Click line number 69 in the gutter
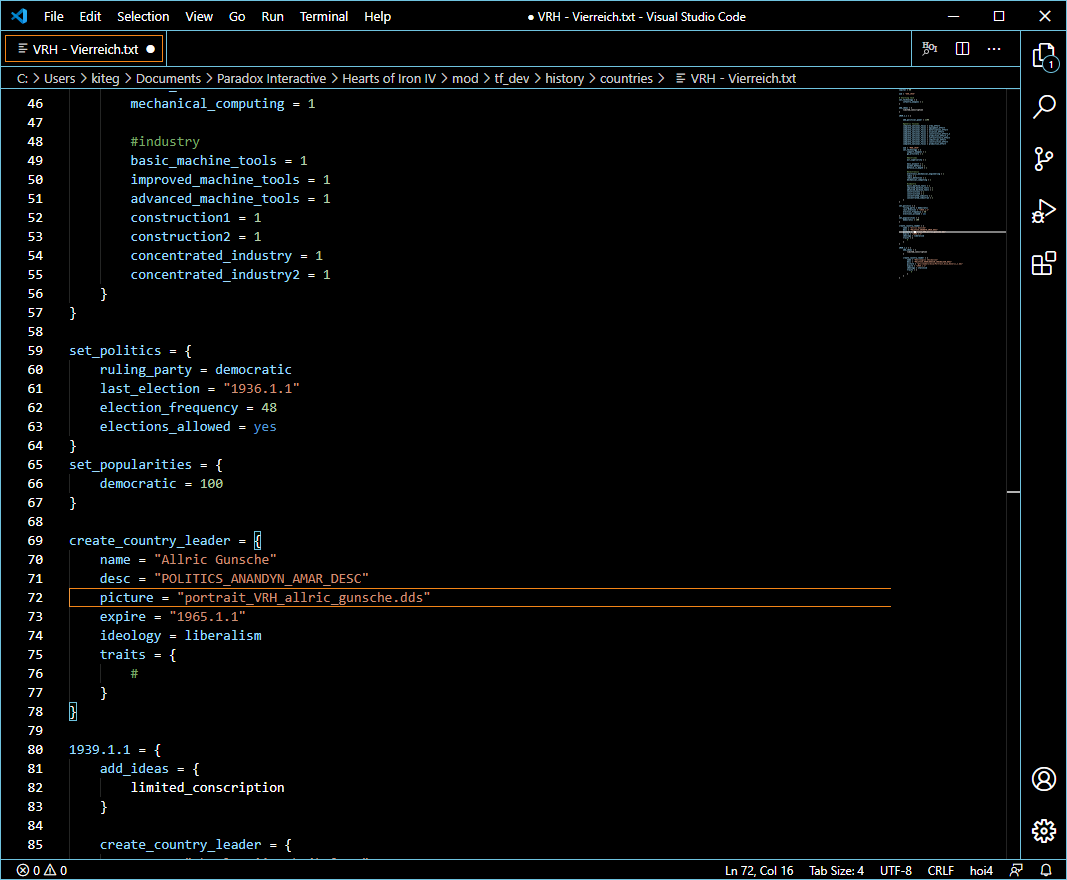Image resolution: width=1067 pixels, height=880 pixels. pyautogui.click(x=35, y=540)
